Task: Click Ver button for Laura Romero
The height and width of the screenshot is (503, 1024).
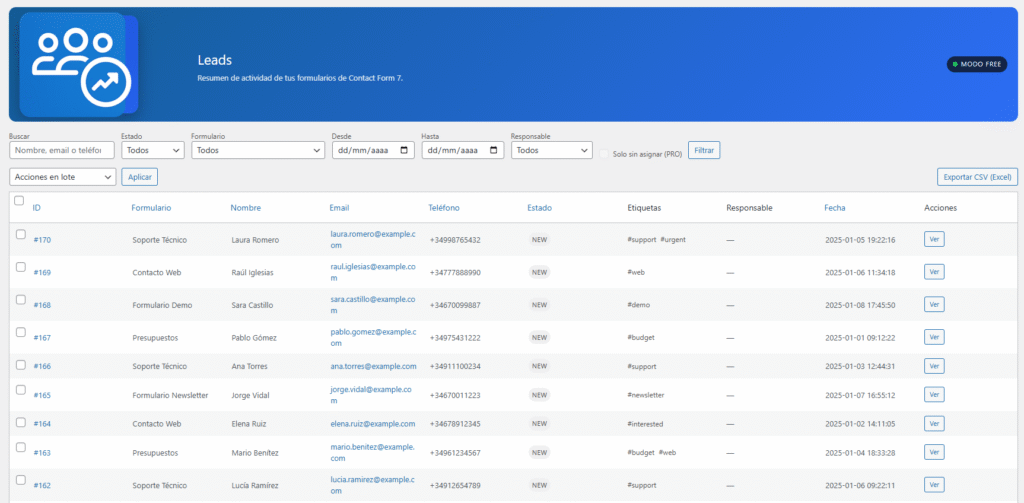Action: 934,239
